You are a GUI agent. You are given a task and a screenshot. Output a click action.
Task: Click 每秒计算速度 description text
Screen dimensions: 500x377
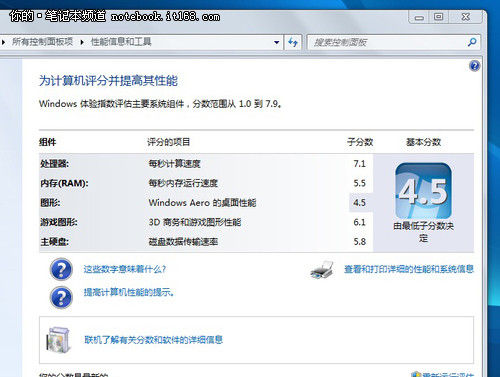pos(174,164)
